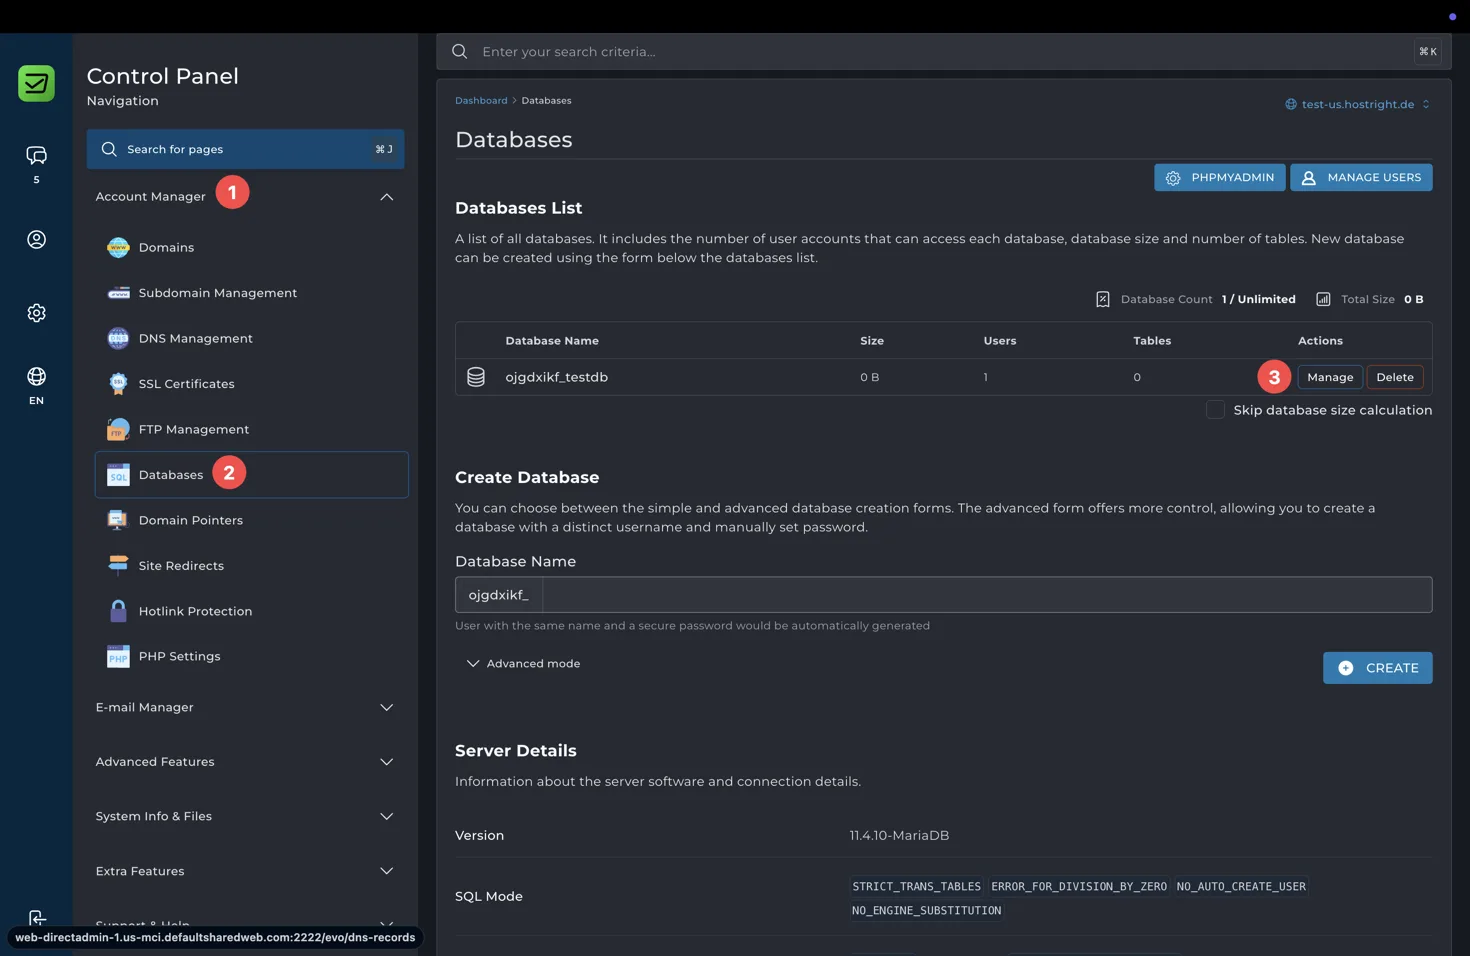
Task: Click the Tables column header
Action: (x=1152, y=341)
